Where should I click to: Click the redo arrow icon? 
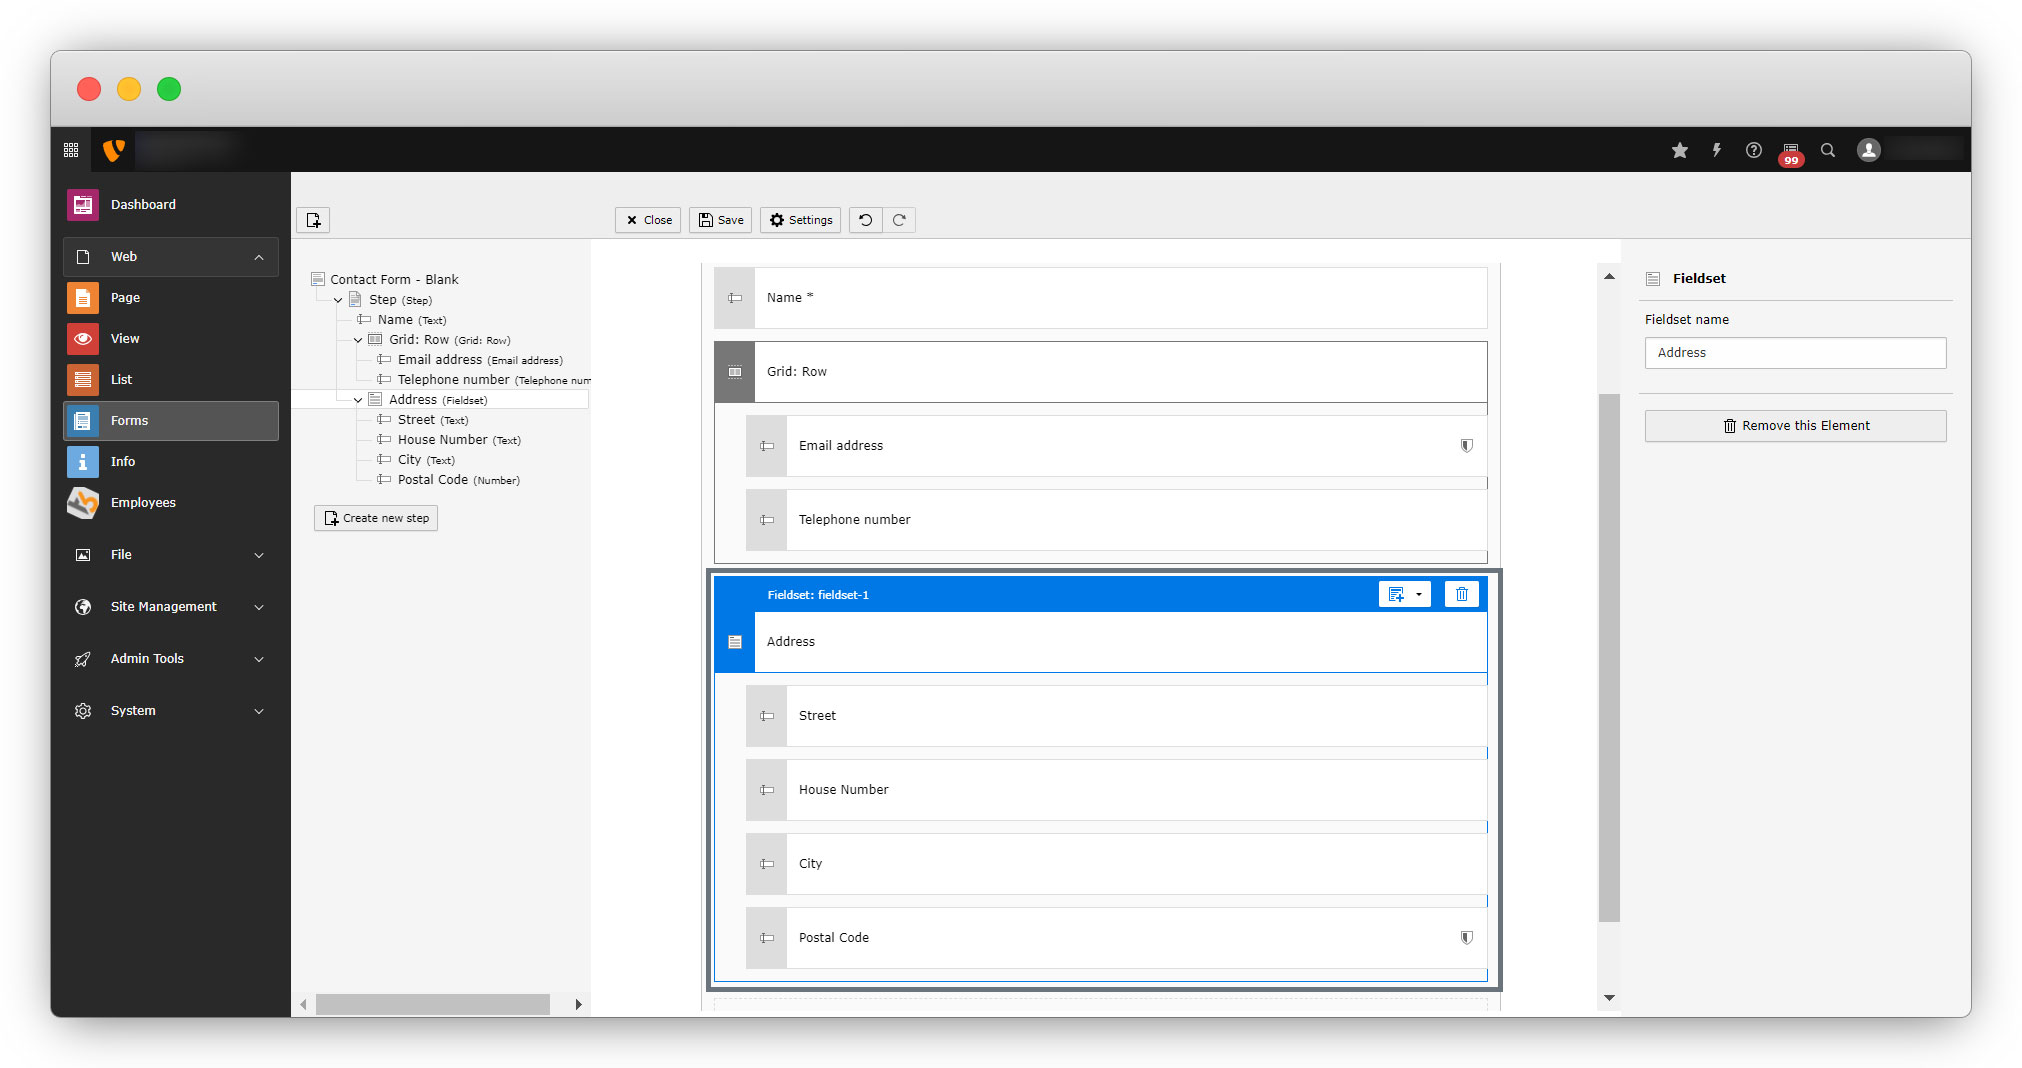point(899,220)
